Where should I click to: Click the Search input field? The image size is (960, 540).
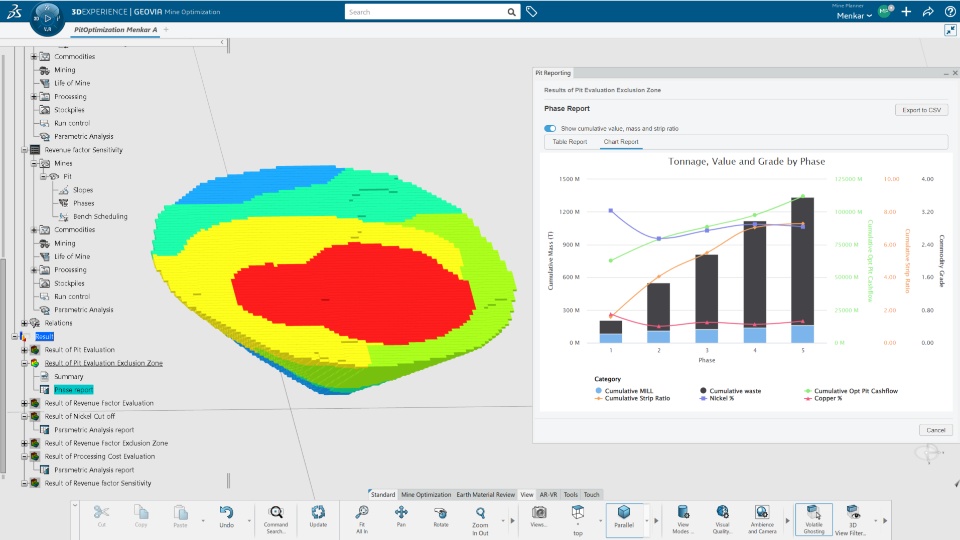tap(426, 12)
